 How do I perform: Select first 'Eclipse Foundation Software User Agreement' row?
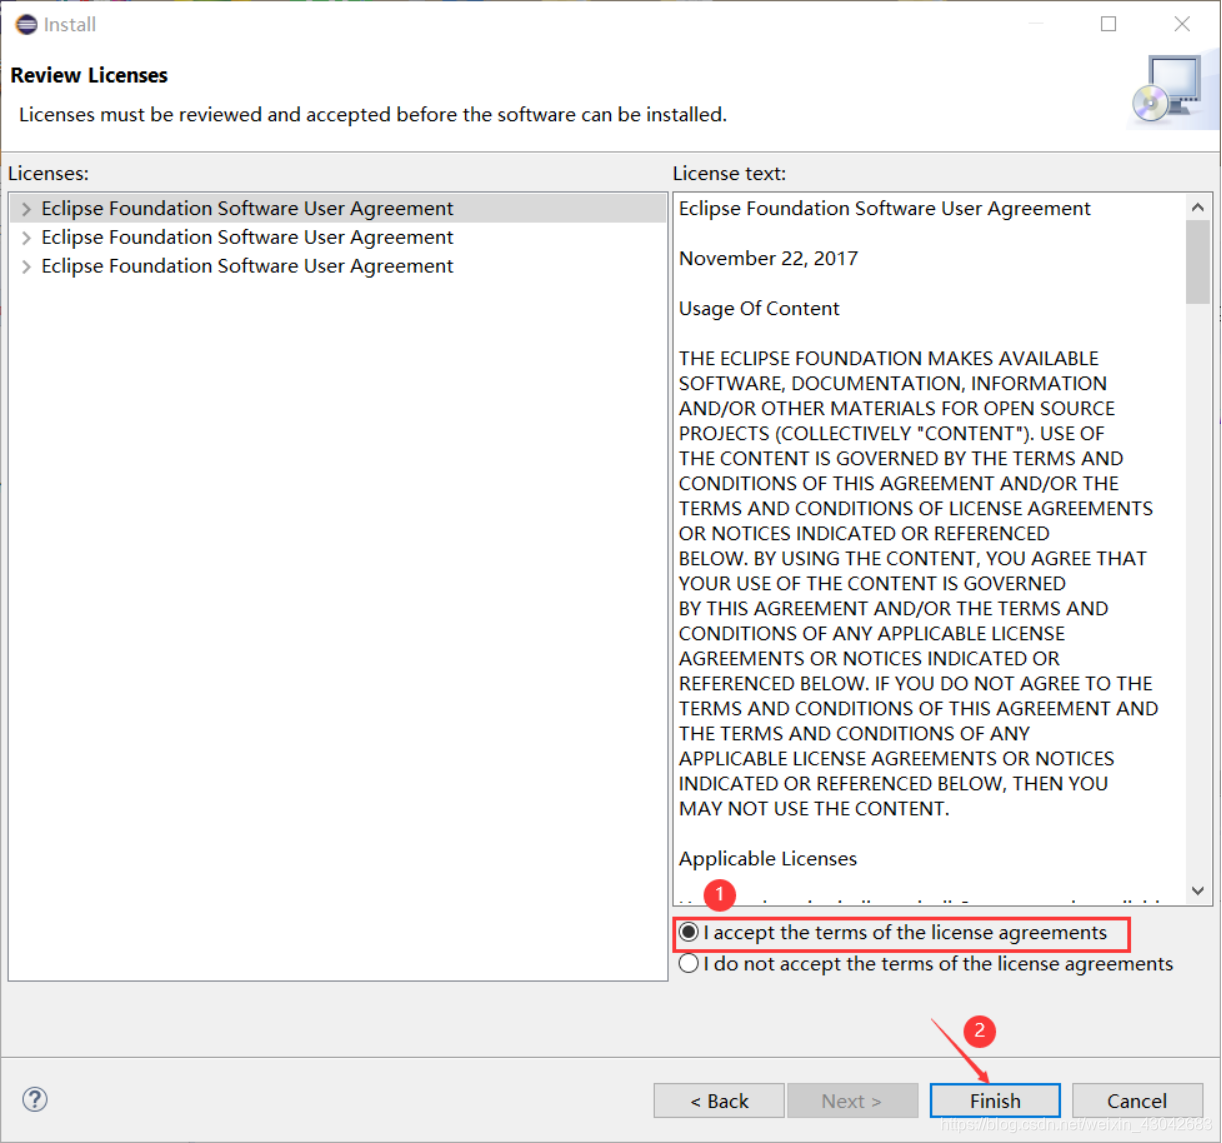(338, 208)
